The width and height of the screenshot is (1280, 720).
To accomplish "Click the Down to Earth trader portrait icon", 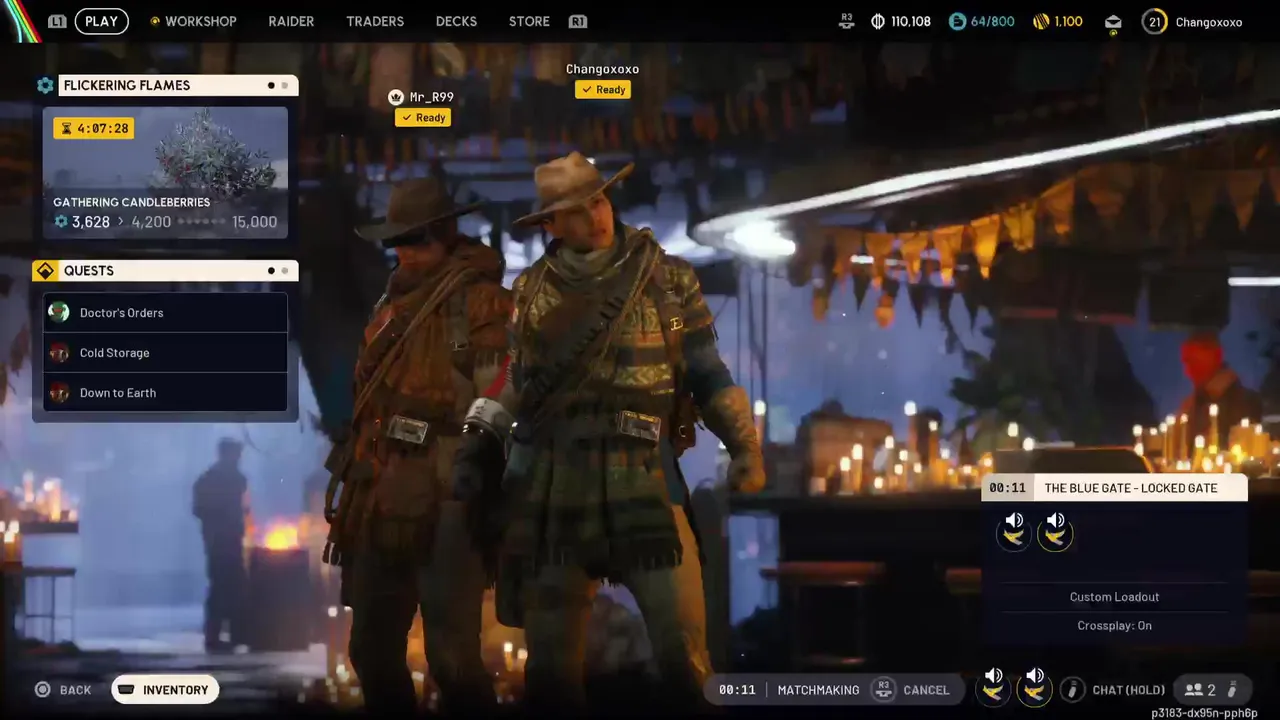I will coord(59,393).
